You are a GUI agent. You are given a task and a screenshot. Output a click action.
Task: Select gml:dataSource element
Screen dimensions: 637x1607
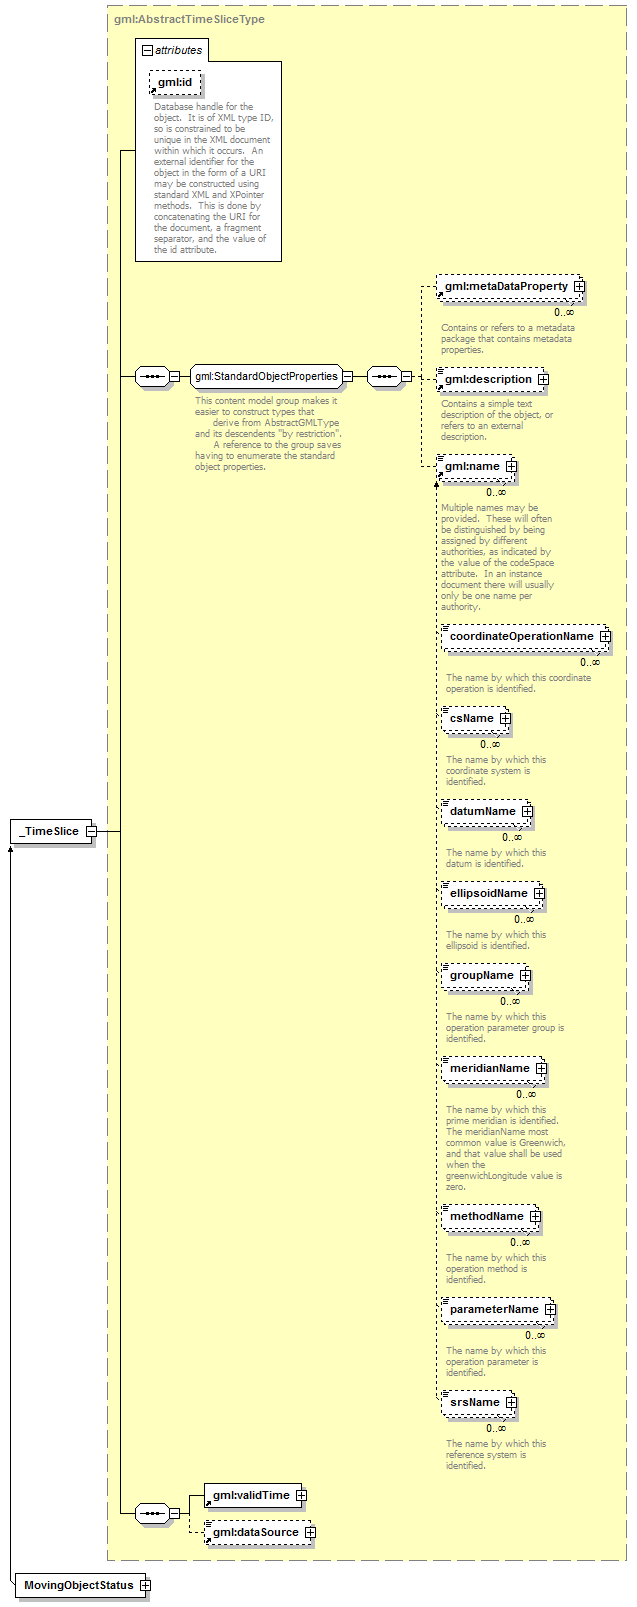(x=255, y=1533)
